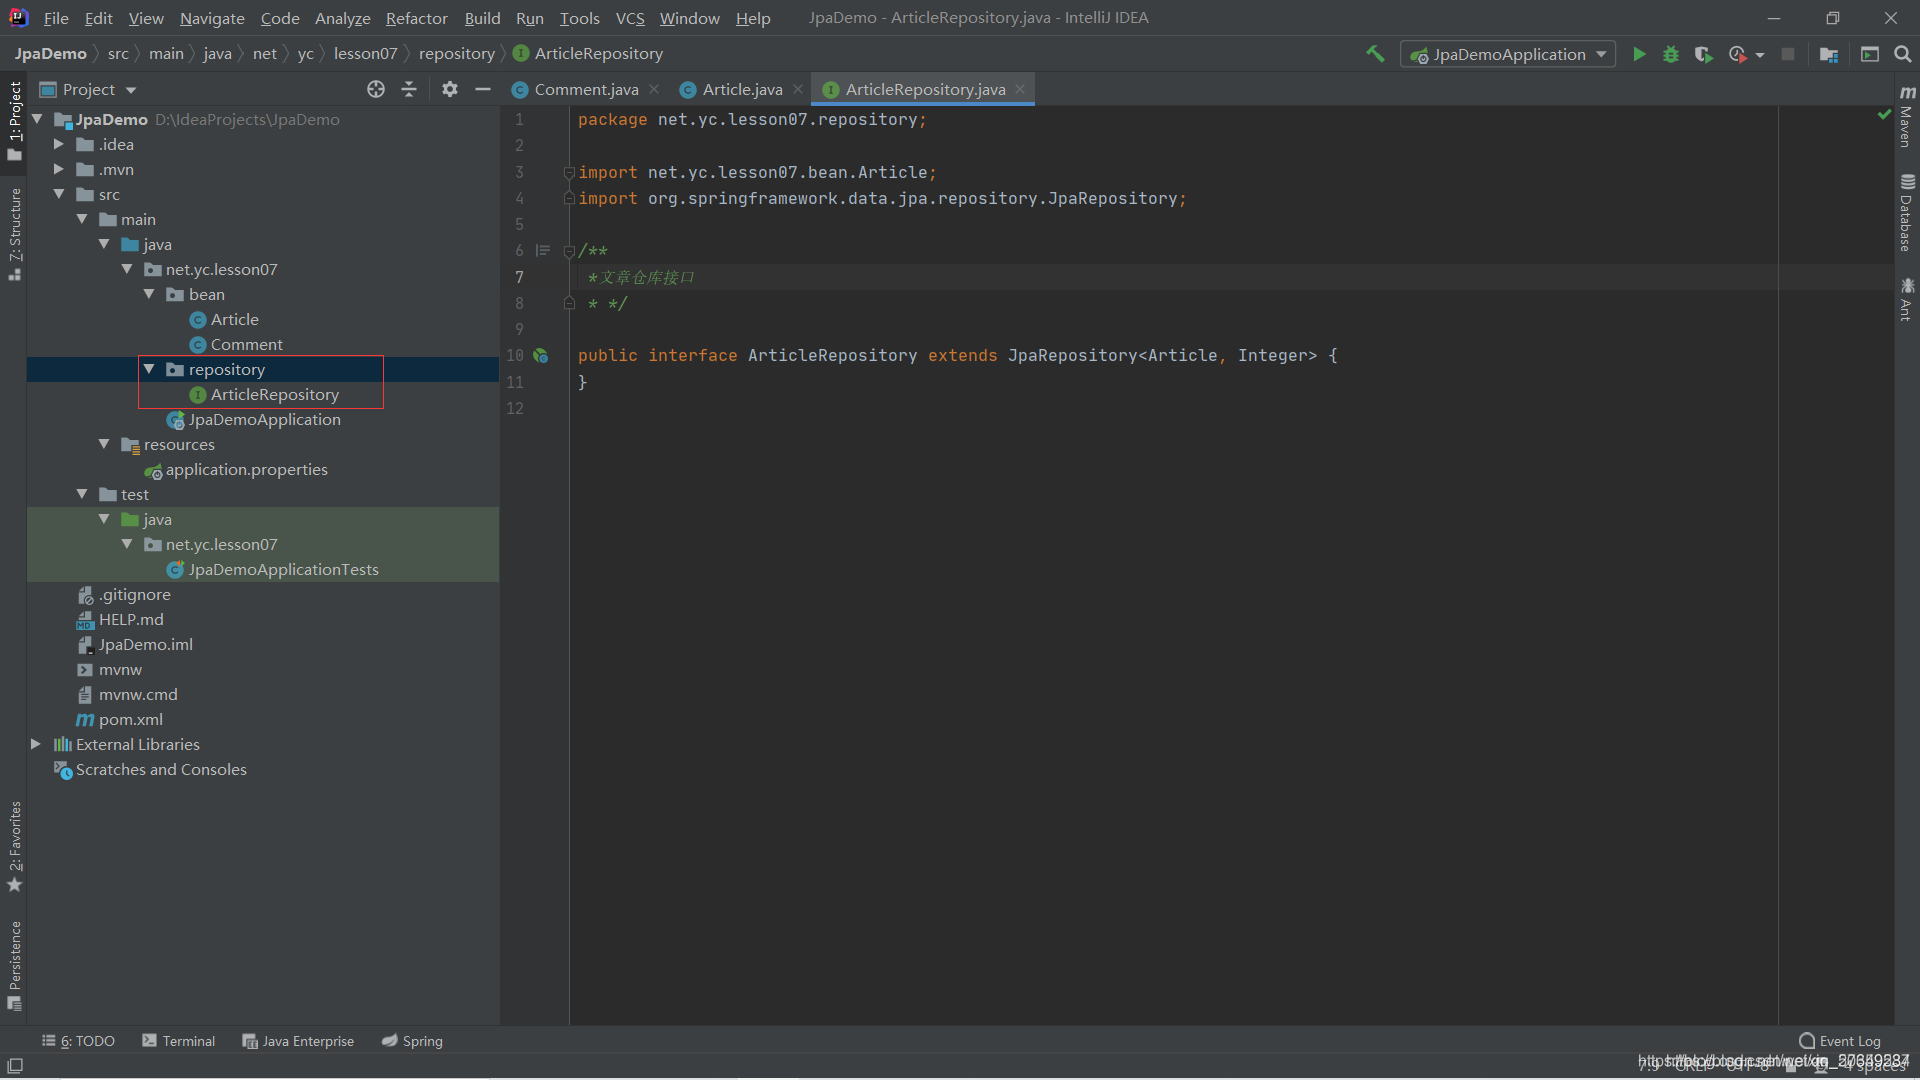Open Project panel settings gear
Image resolution: width=1920 pixels, height=1080 pixels.
(450, 89)
